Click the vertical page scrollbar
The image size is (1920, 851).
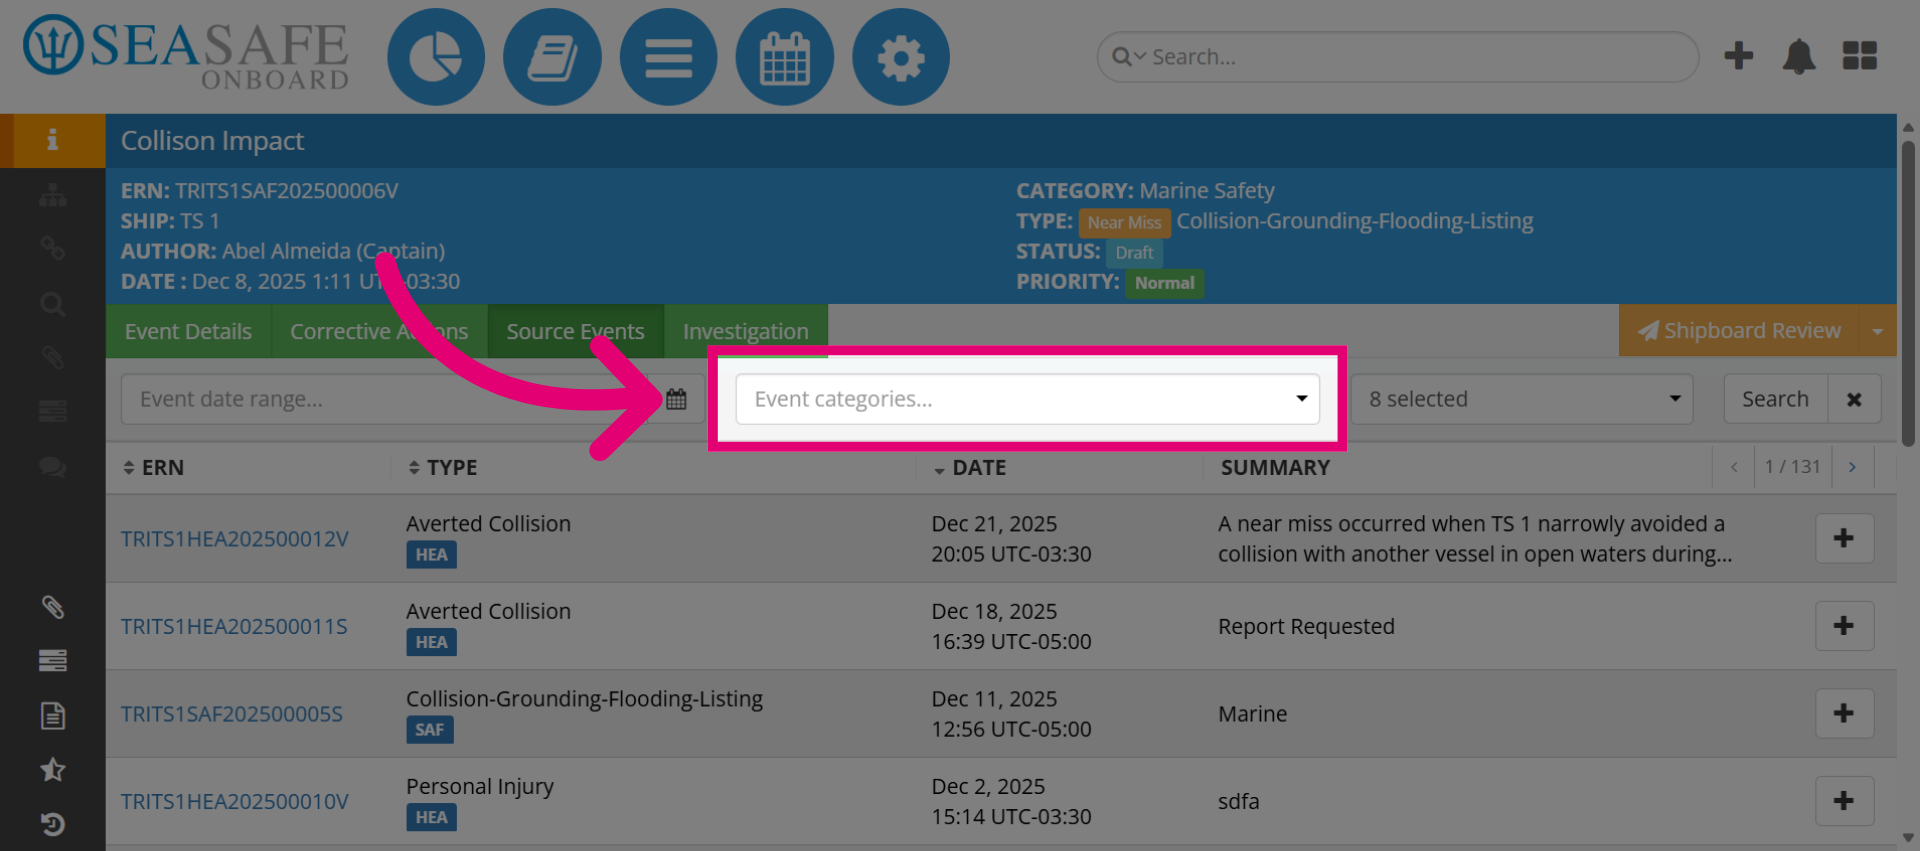pyautogui.click(x=1908, y=294)
